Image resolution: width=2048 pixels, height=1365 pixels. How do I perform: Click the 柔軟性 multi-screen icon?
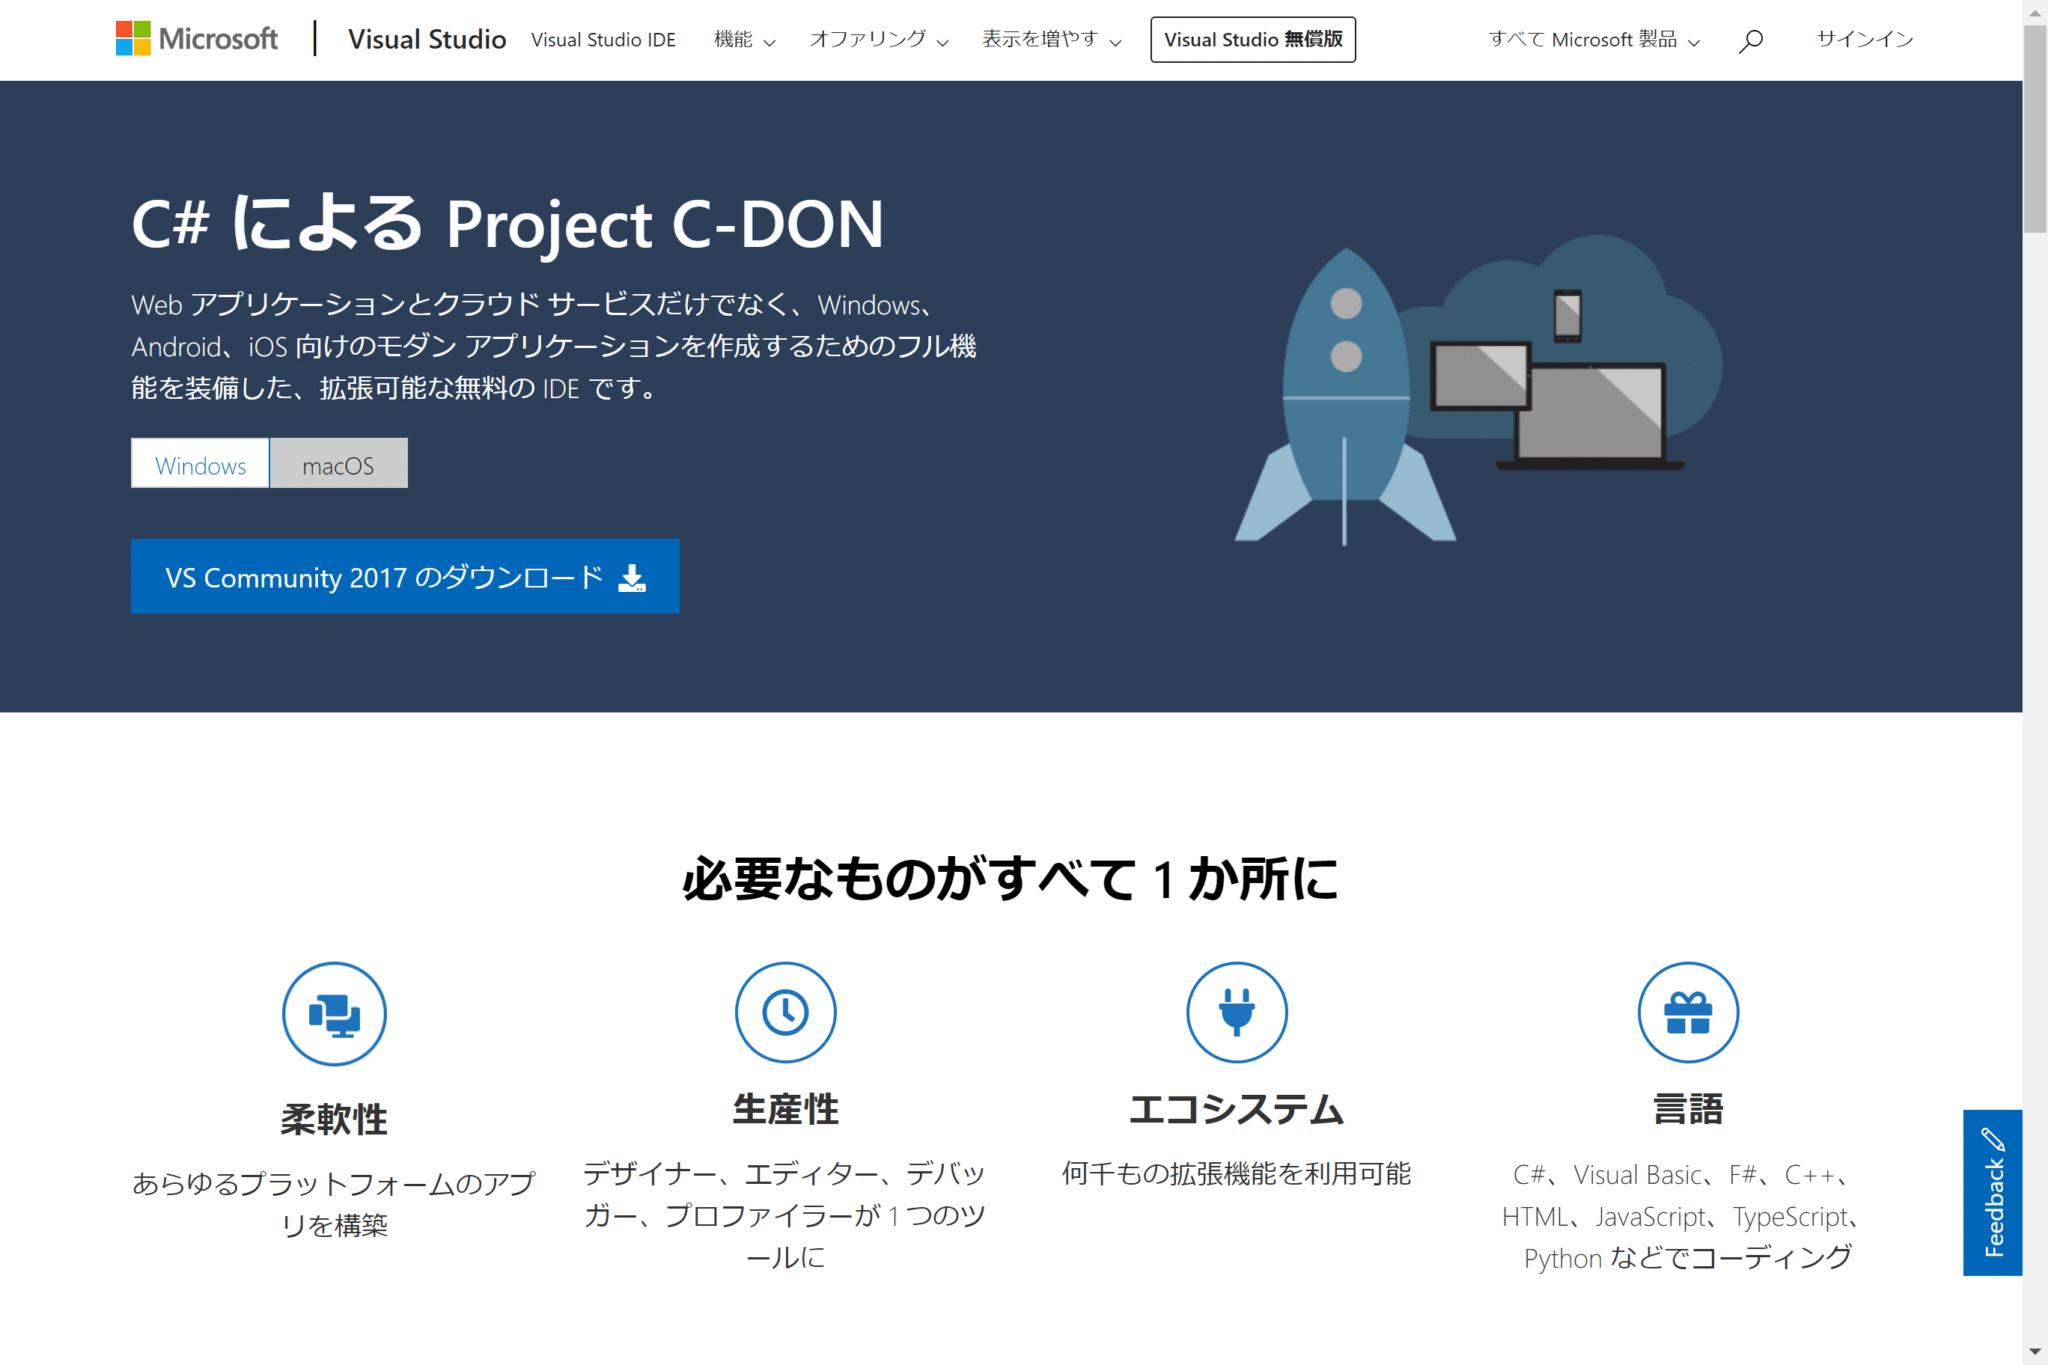pos(334,1012)
